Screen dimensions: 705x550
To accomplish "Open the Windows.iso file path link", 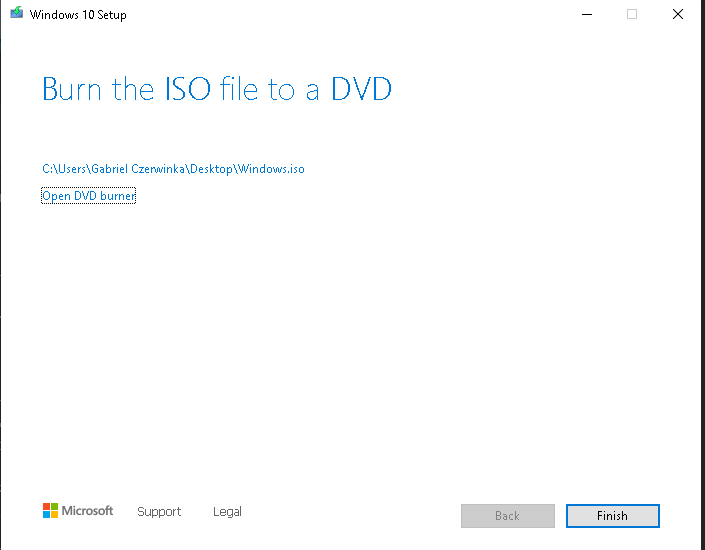I will click(x=173, y=169).
